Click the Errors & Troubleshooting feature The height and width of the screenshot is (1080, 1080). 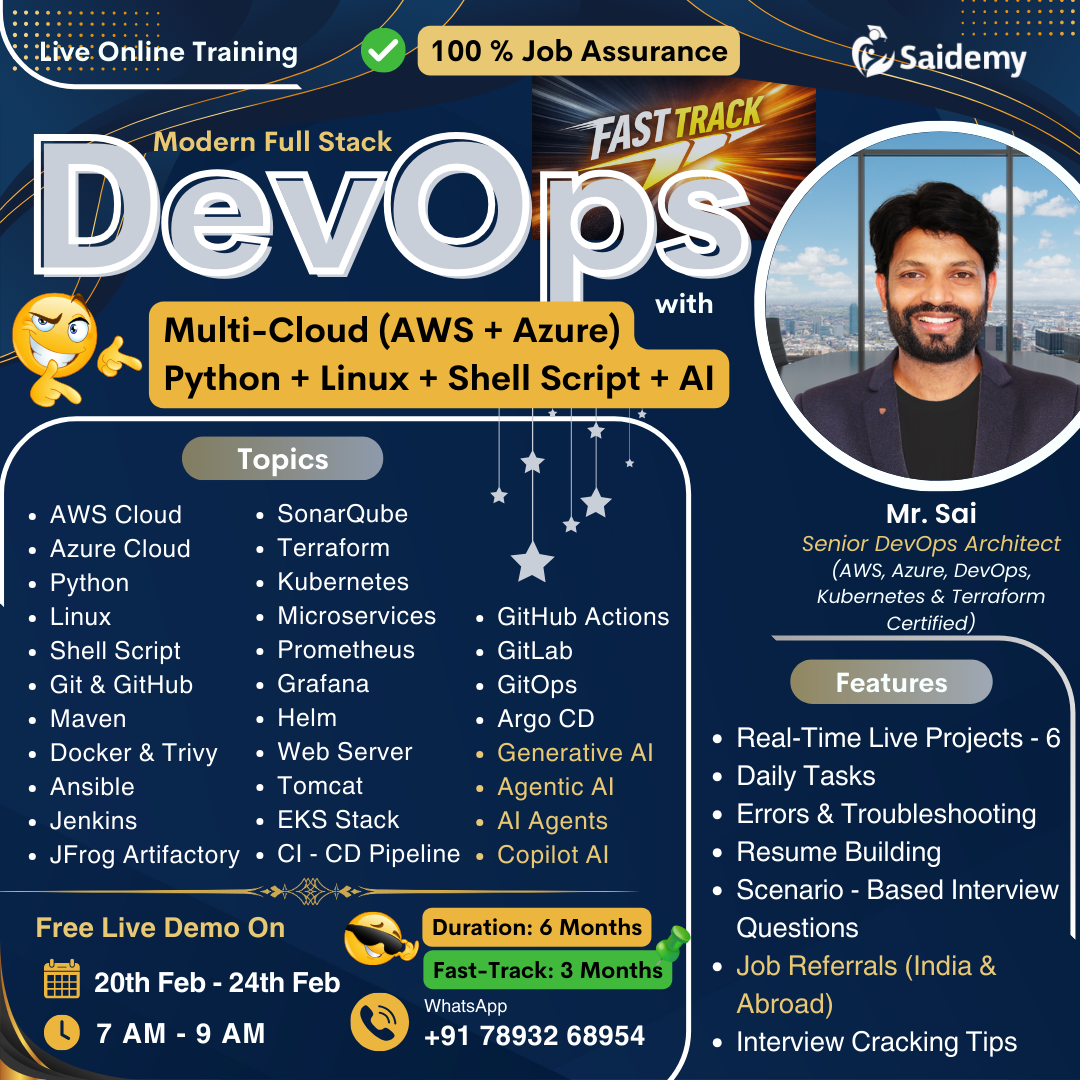pos(886,814)
